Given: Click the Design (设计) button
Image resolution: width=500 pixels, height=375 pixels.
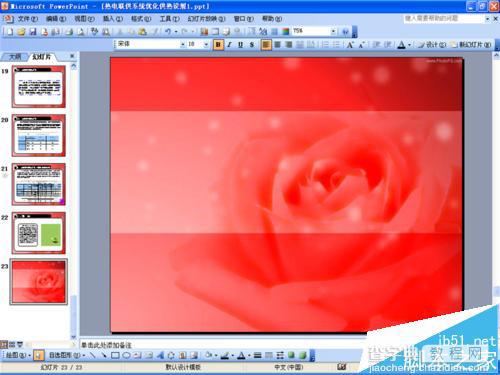Looking at the screenshot, I should pyautogui.click(x=432, y=44).
